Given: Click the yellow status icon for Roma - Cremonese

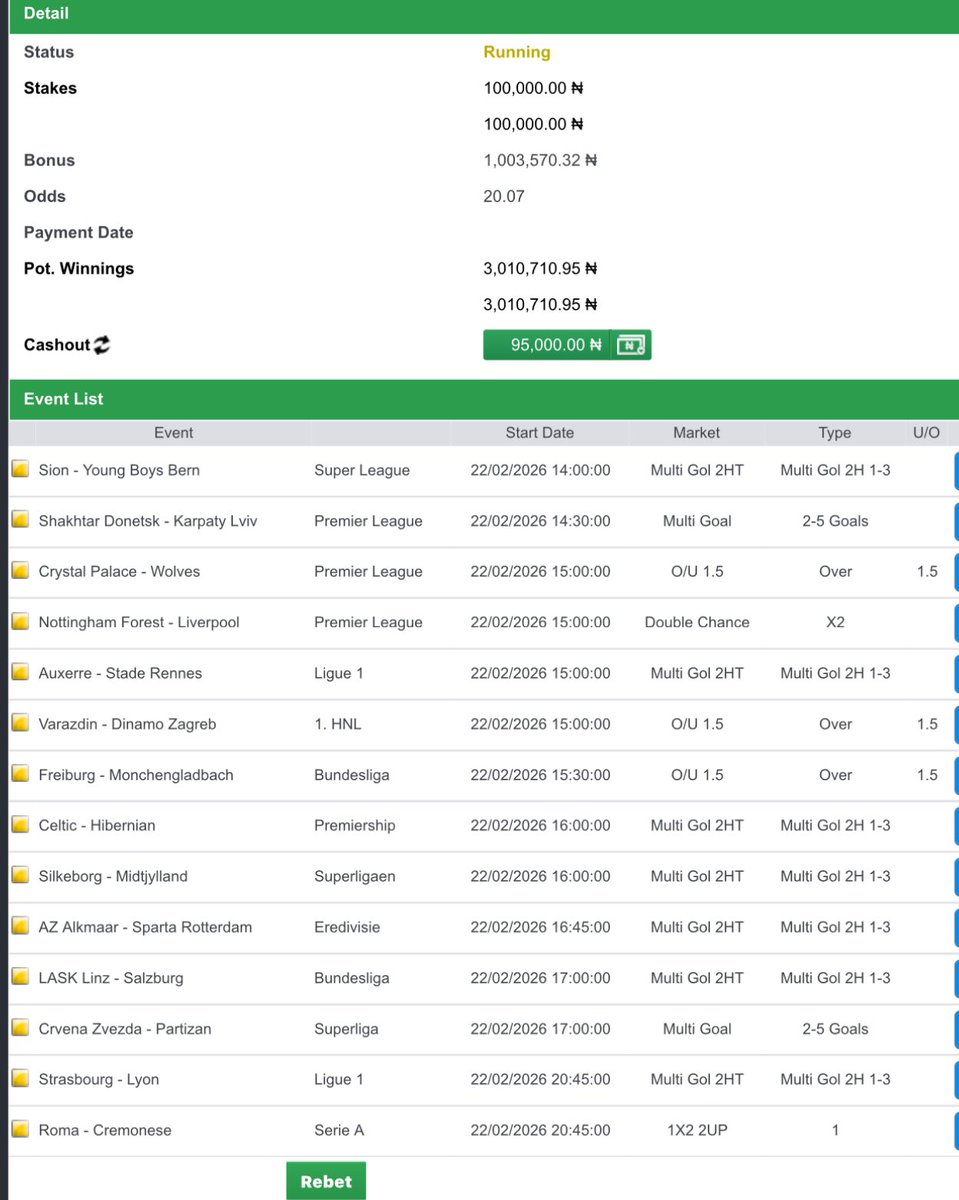Looking at the screenshot, I should click(x=20, y=1129).
